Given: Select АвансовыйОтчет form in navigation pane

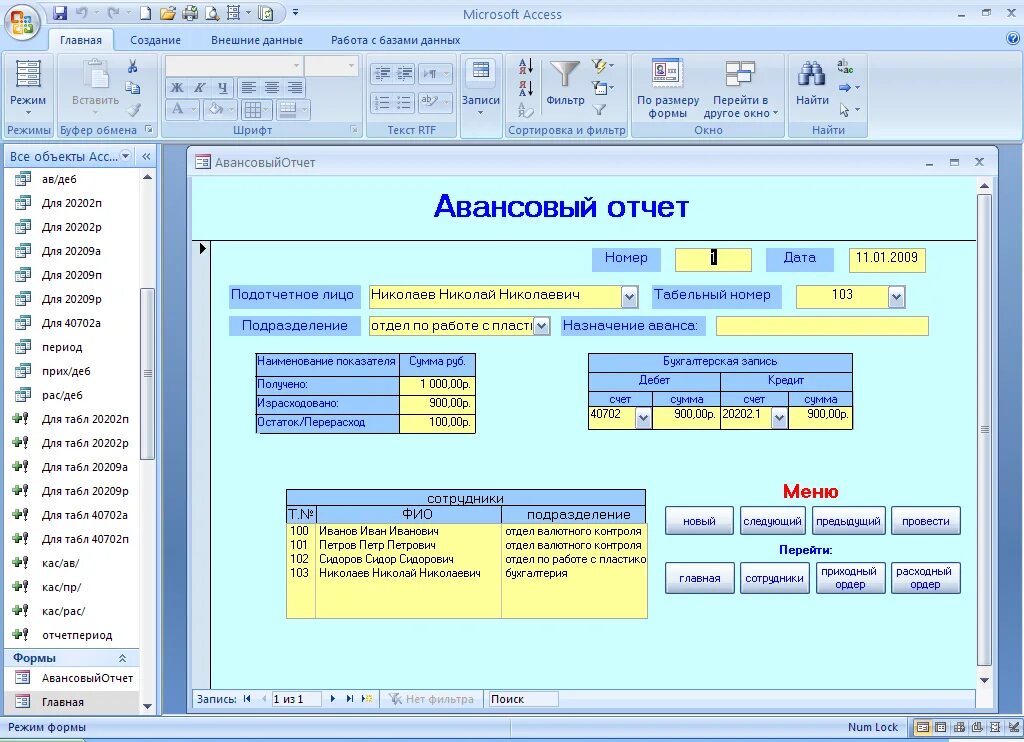Looking at the screenshot, I should click(87, 678).
